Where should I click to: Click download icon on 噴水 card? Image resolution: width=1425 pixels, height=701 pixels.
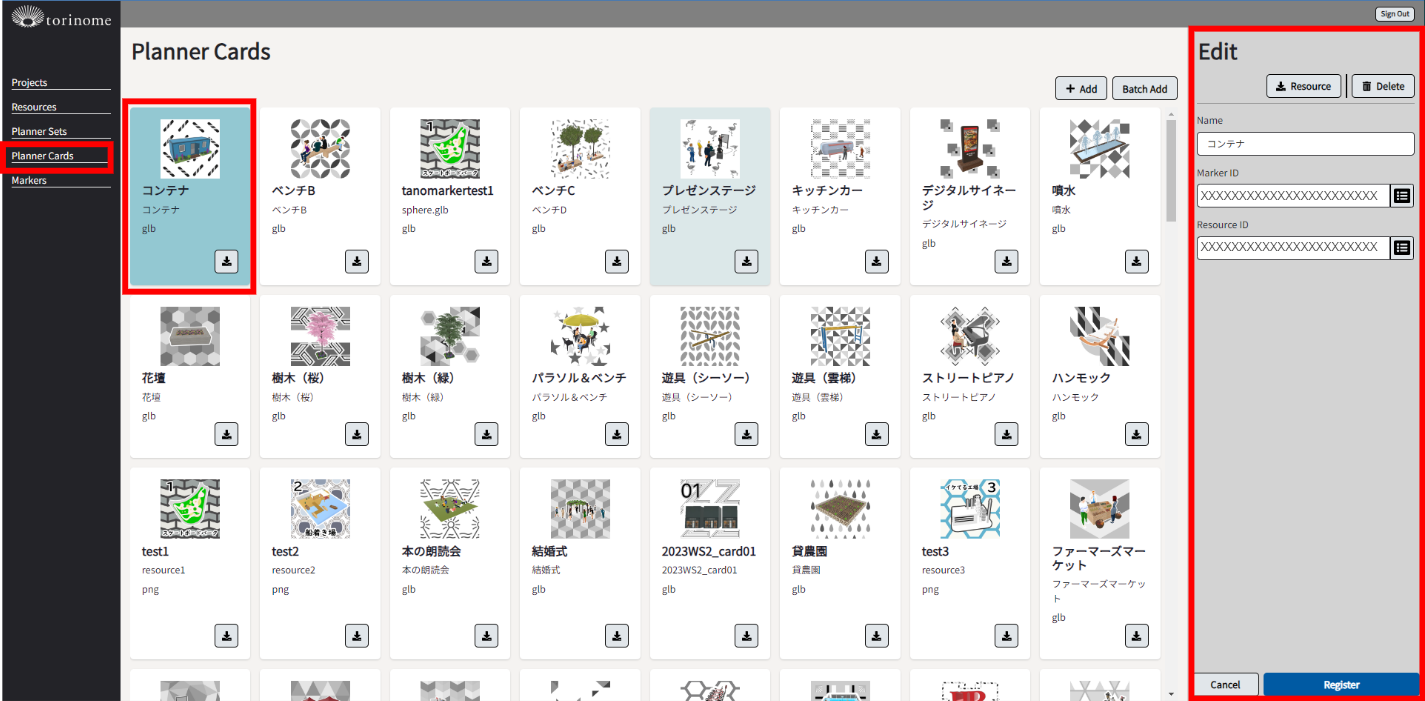[1137, 261]
